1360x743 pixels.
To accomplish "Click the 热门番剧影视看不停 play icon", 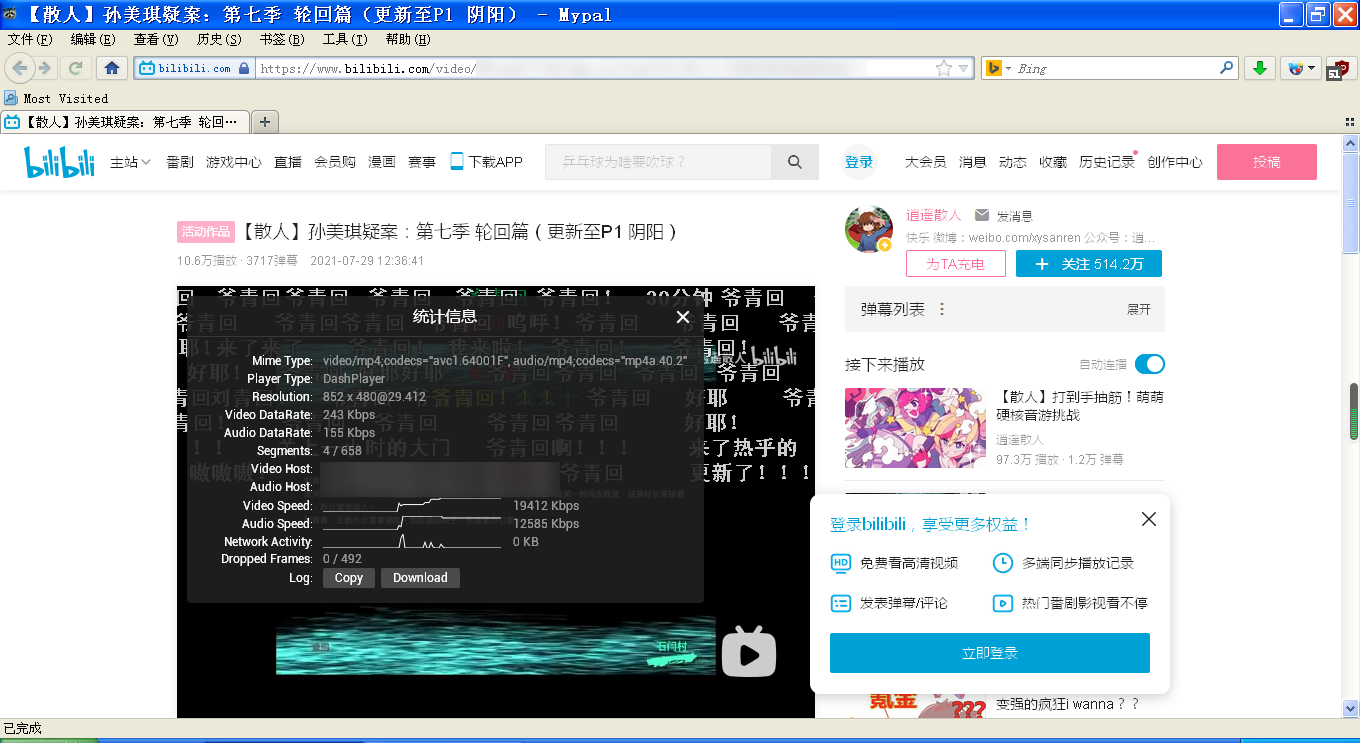I will pos(1002,603).
